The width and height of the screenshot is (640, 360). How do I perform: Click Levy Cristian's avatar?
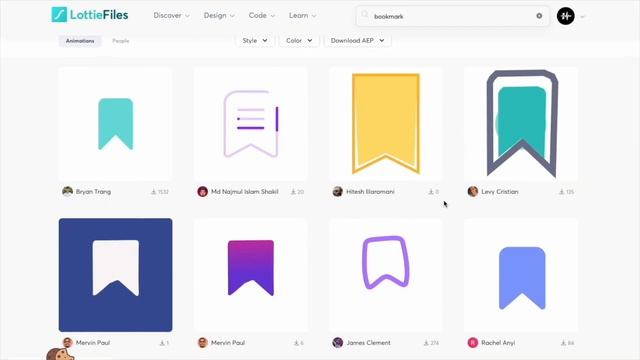[x=473, y=191]
